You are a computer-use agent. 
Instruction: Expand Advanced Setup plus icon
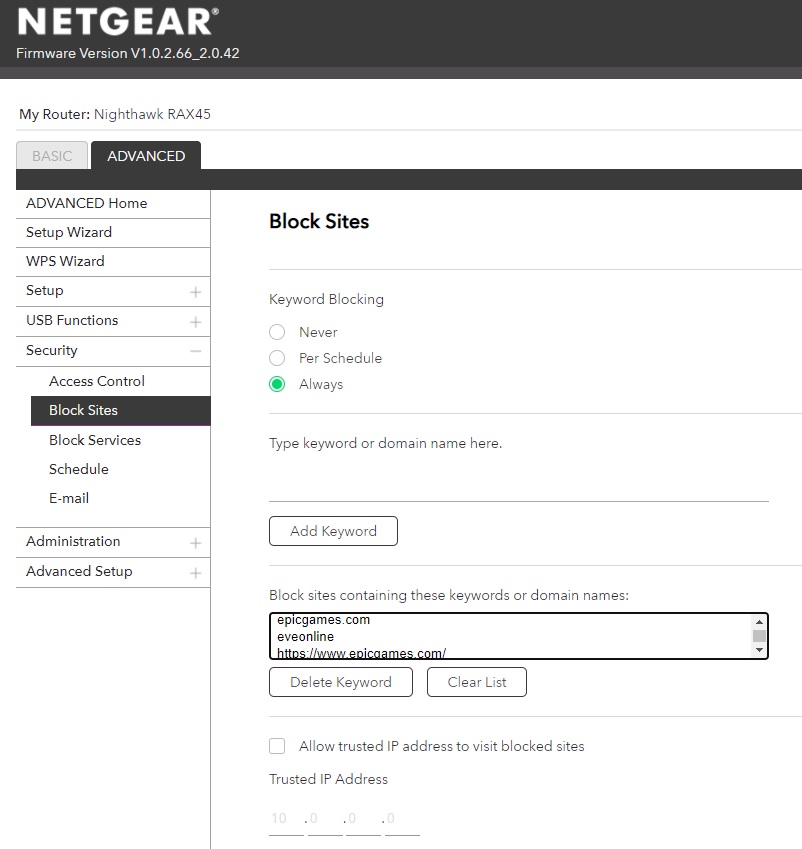tap(195, 573)
